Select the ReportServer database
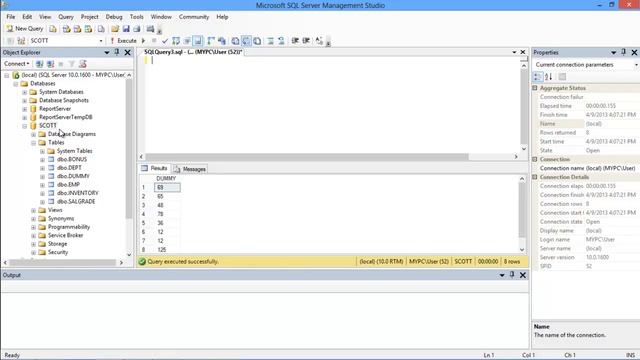640x360 pixels. (x=55, y=109)
